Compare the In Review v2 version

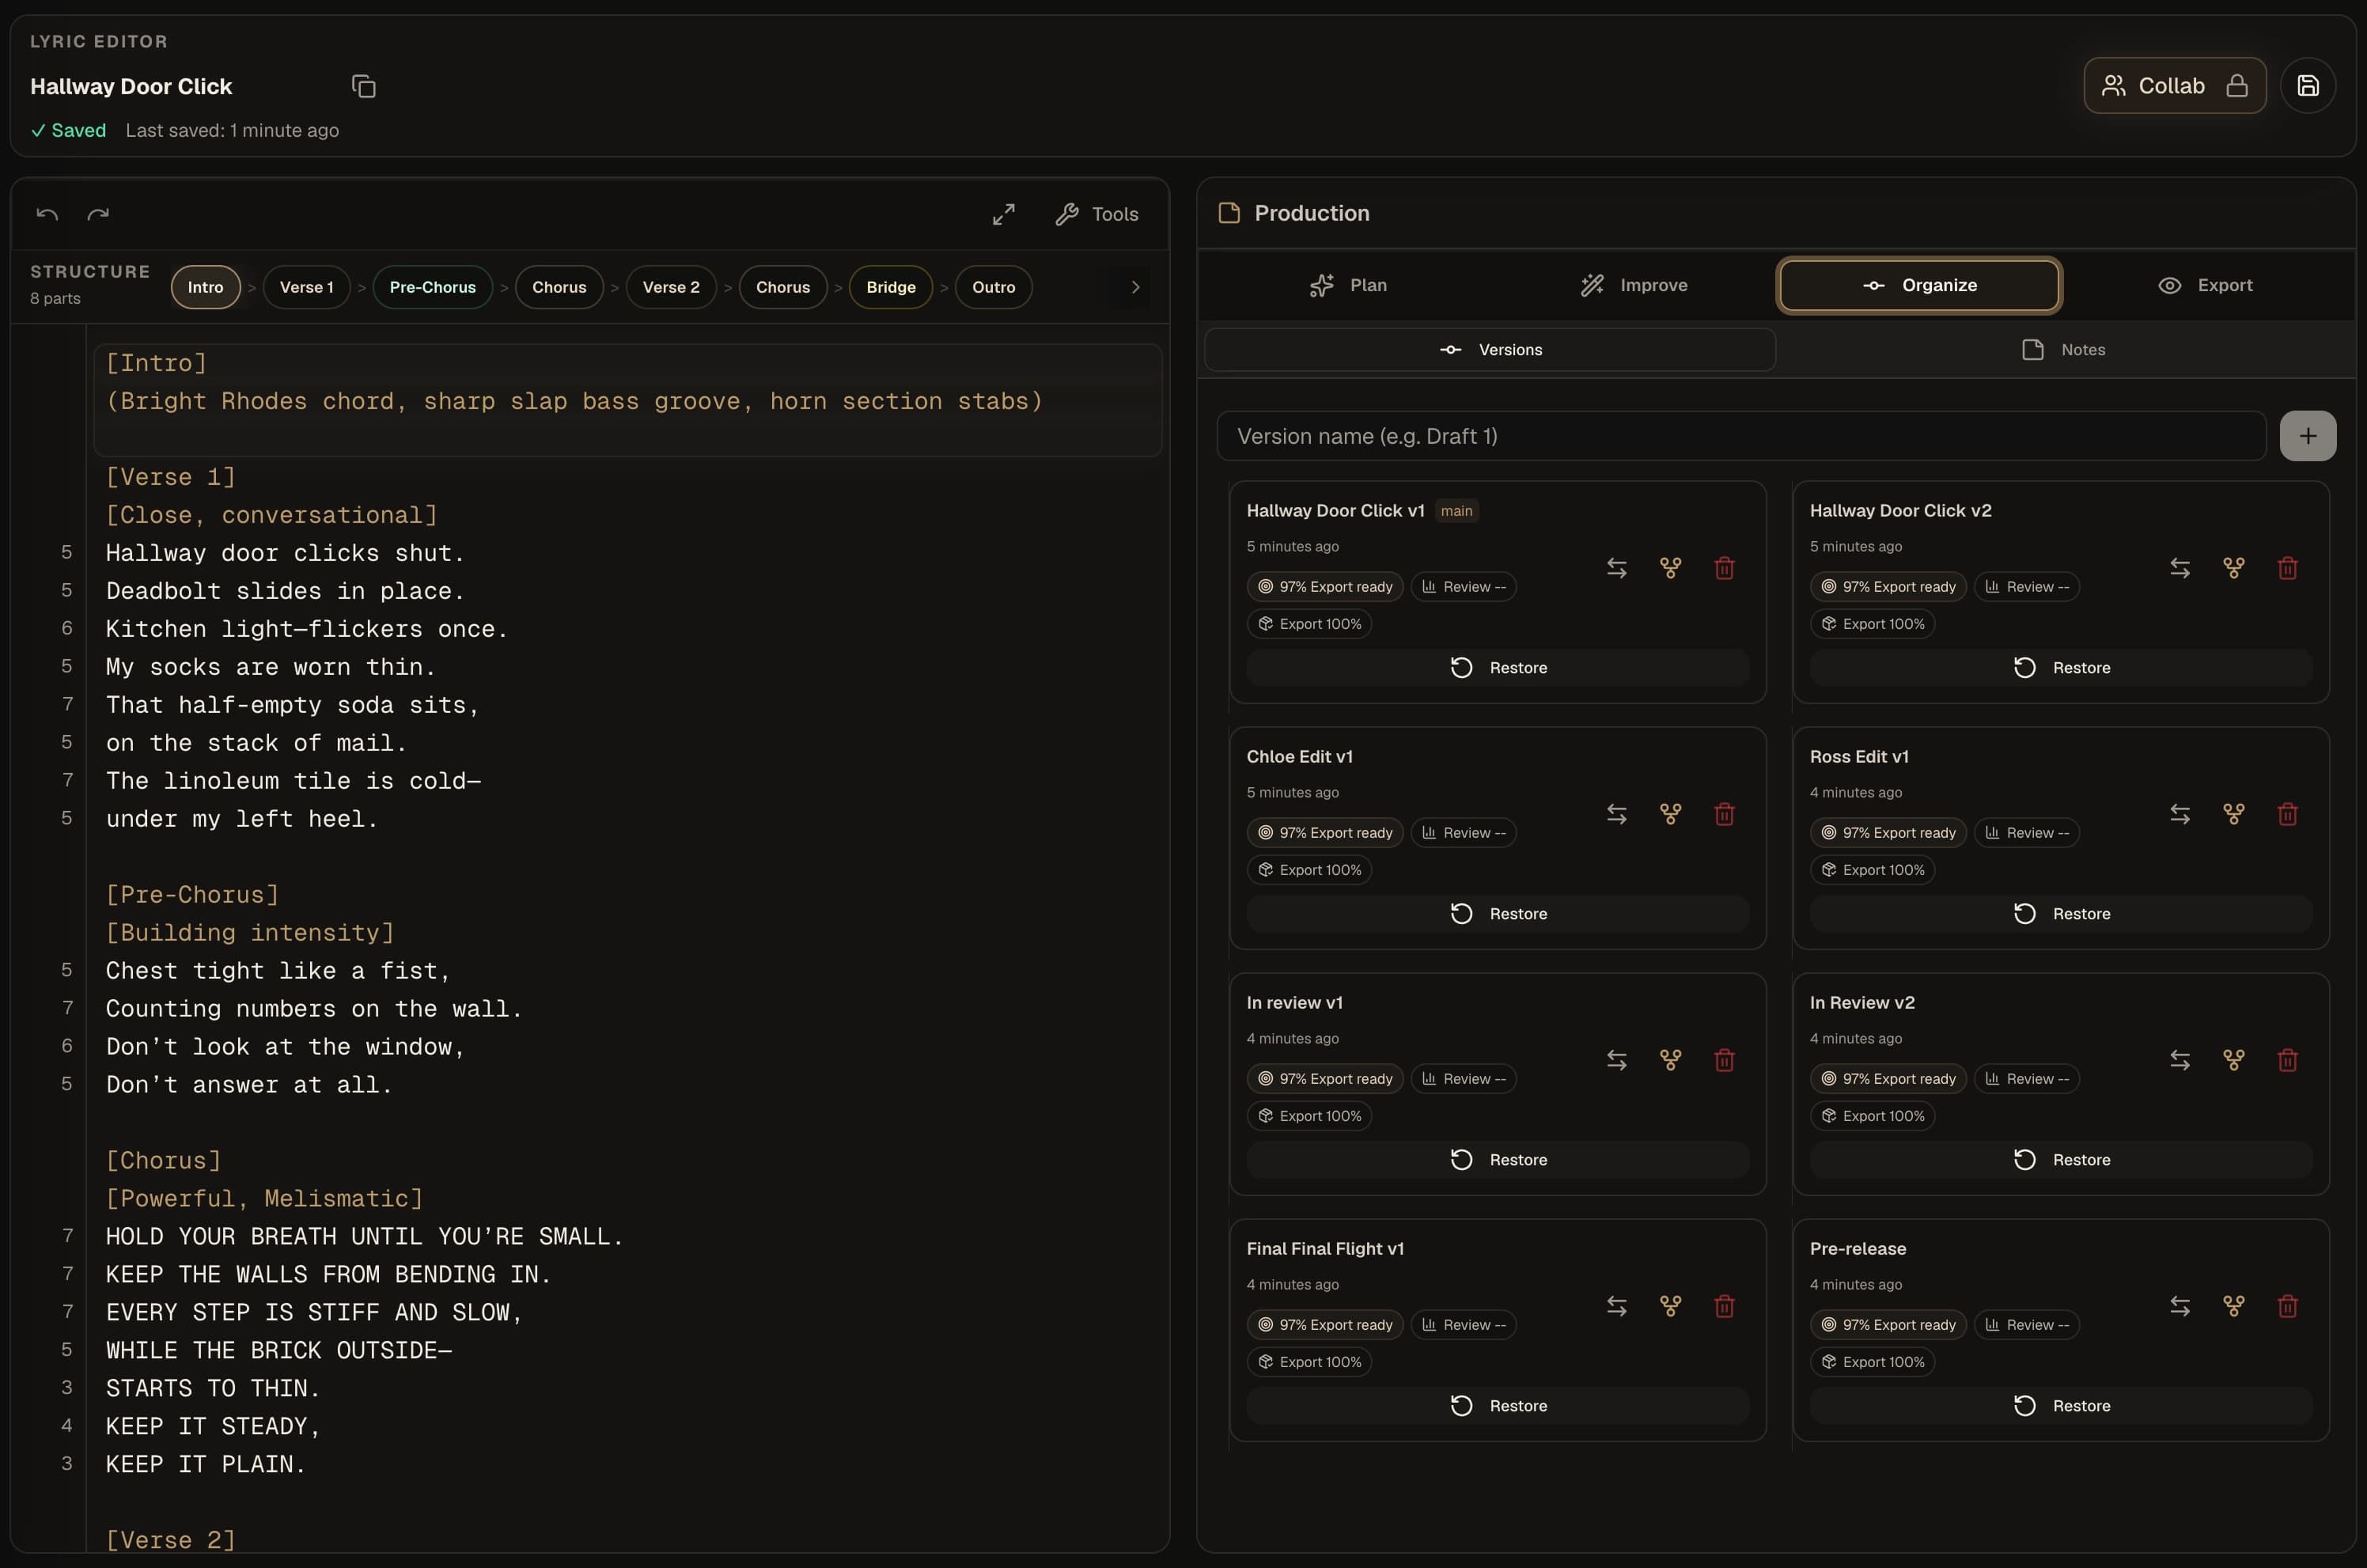coord(2180,1060)
